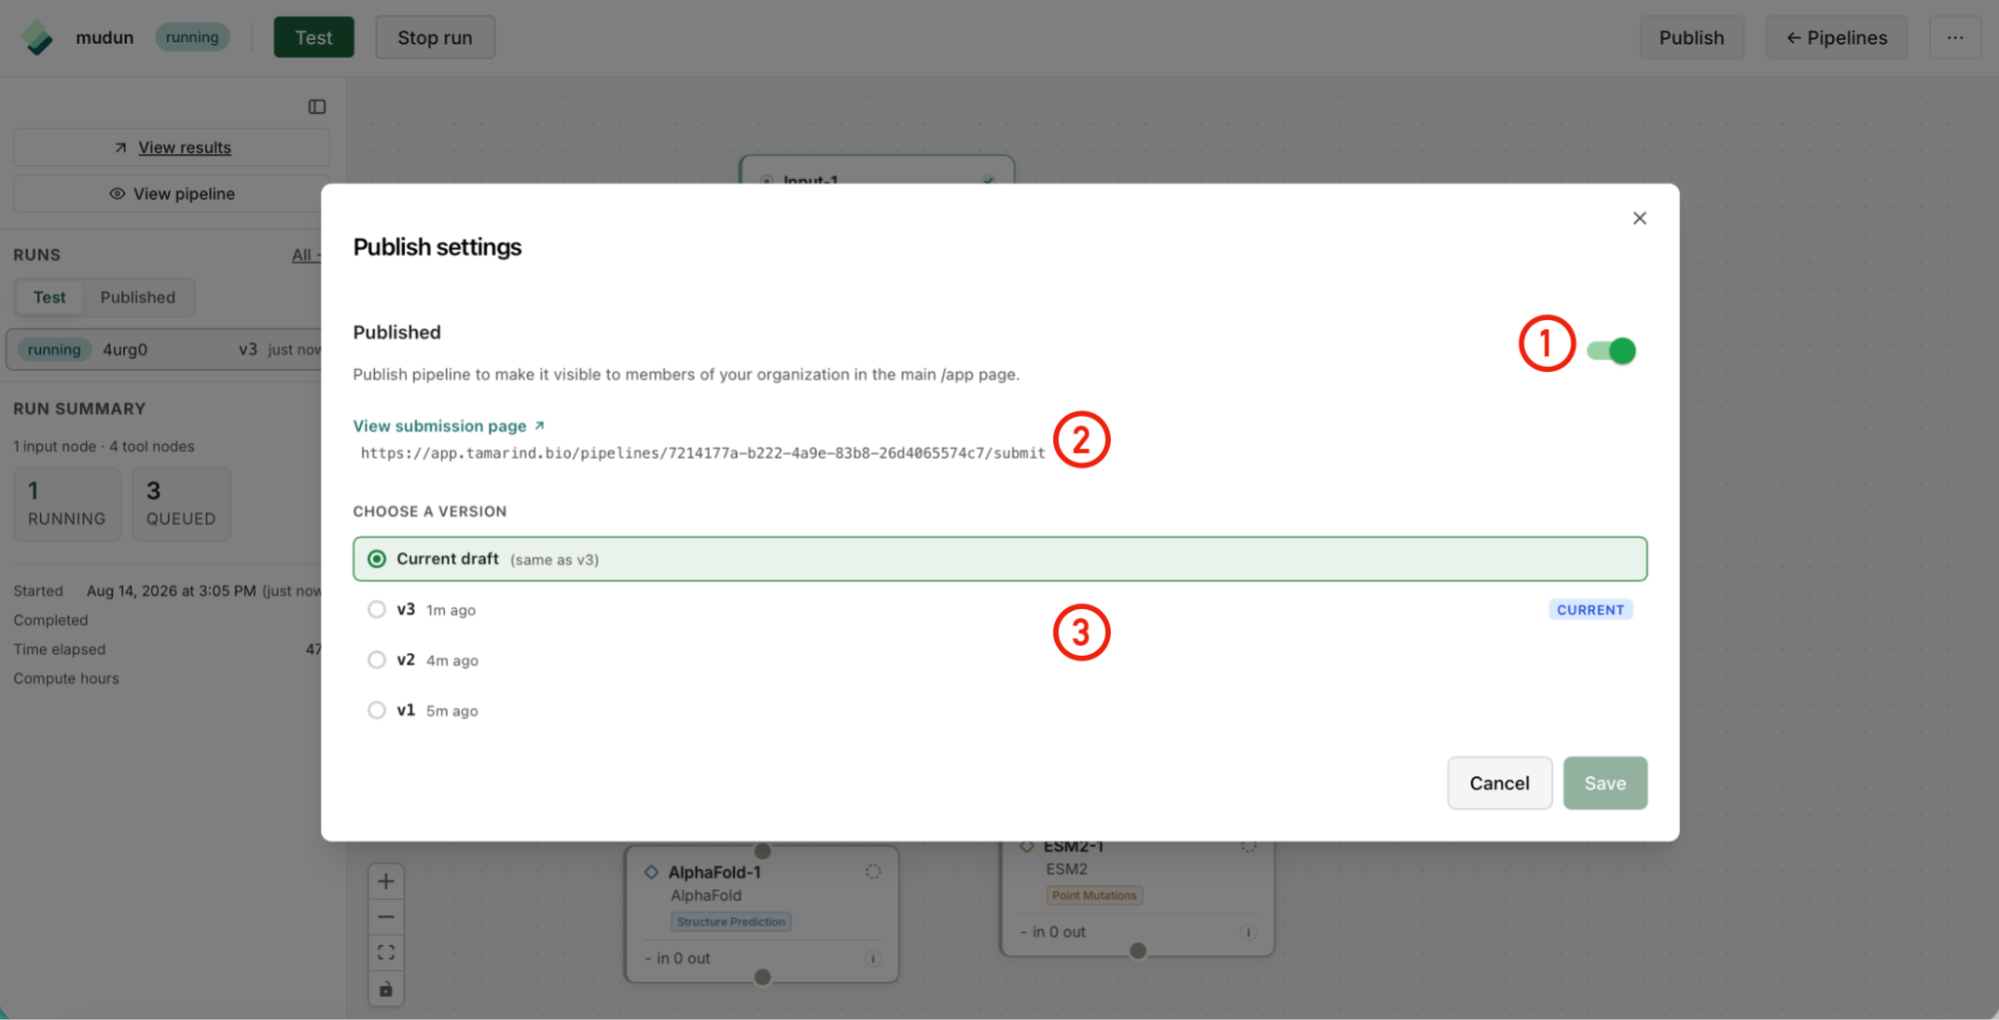1999x1020 pixels.
Task: Click the mudun pipeline name
Action: tap(105, 37)
